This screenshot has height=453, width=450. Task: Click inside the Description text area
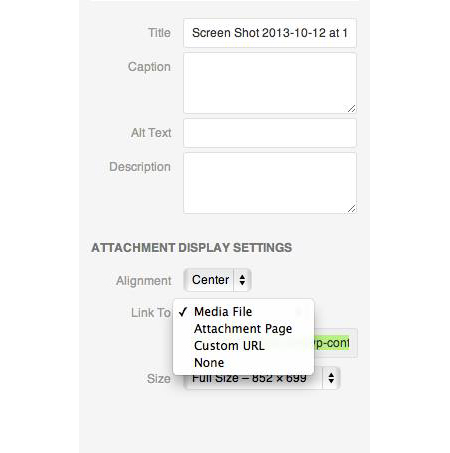270,183
